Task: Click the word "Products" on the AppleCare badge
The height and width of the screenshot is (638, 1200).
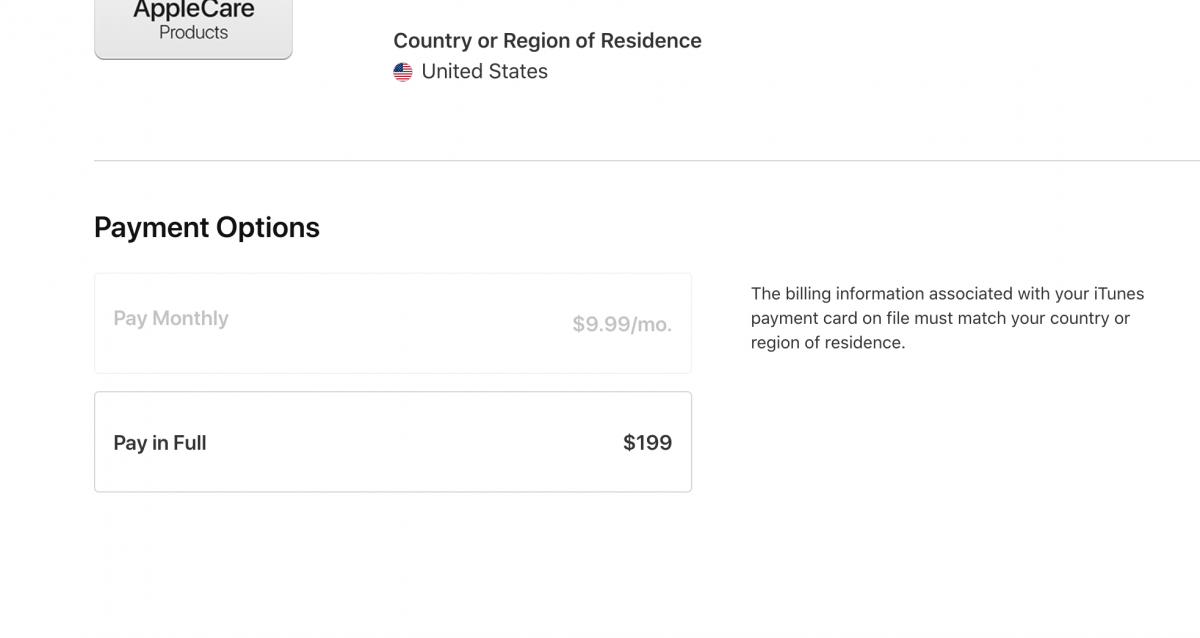Action: (x=194, y=33)
